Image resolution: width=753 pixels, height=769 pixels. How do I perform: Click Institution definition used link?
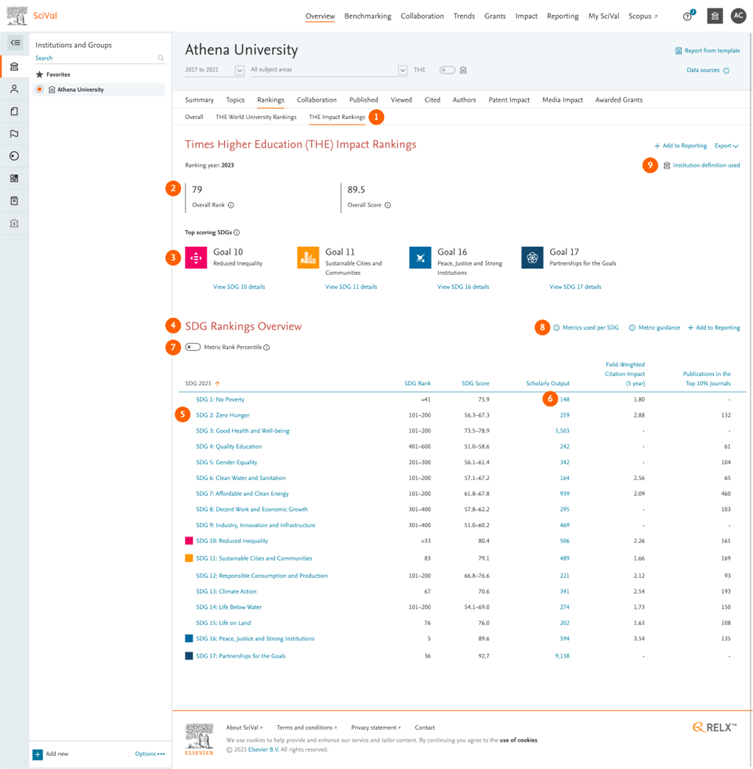click(x=702, y=165)
